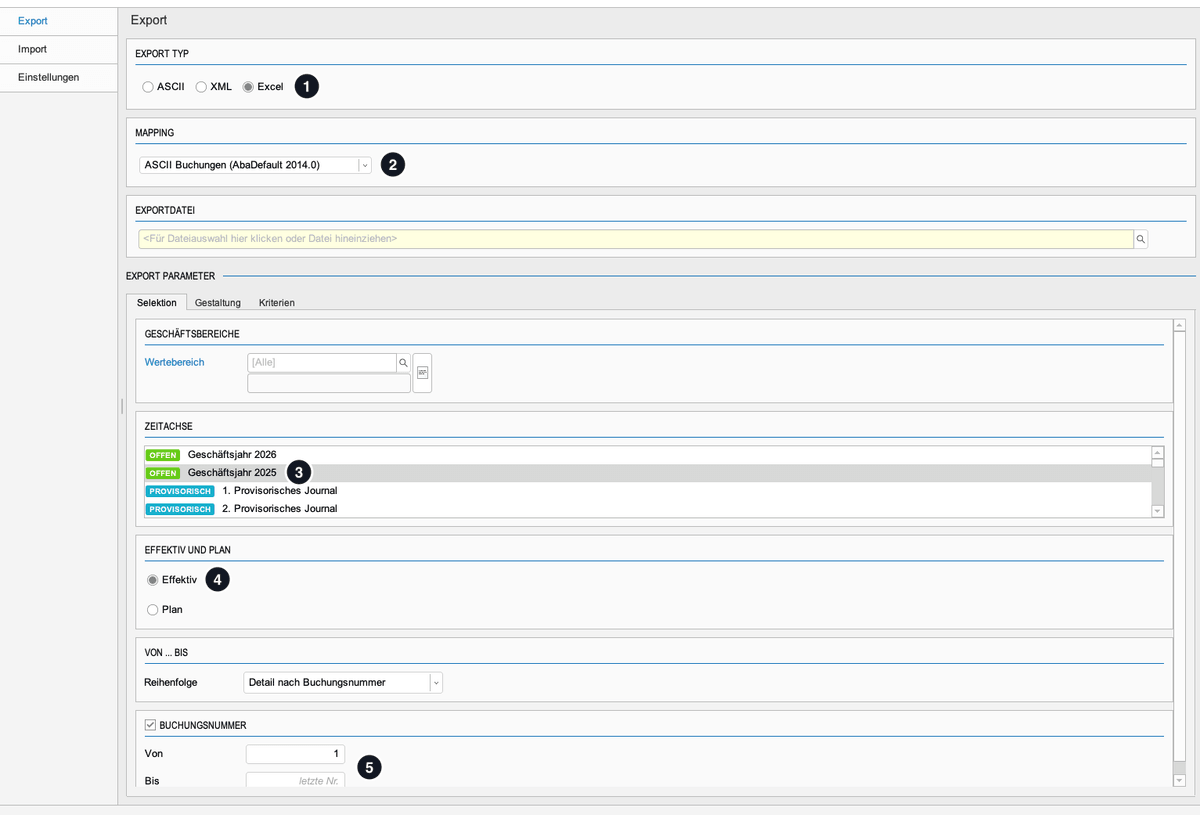Open the file search icon in Exportdatei field
The width and height of the screenshot is (1200, 815).
point(1140,239)
